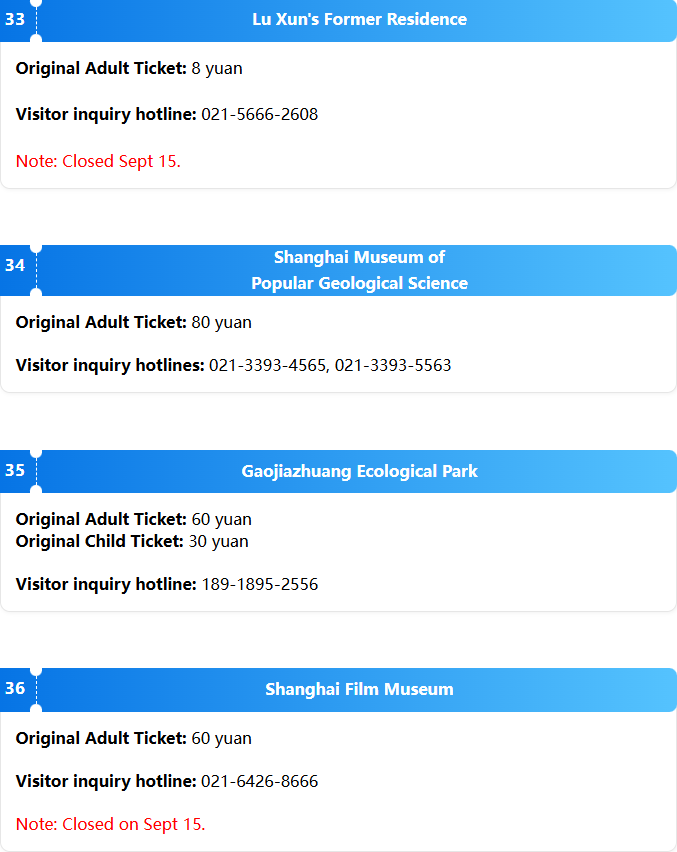Image resolution: width=677 pixels, height=852 pixels.
Task: Select Shanghai Museum of Popular Geological Science header
Action: click(x=359, y=270)
